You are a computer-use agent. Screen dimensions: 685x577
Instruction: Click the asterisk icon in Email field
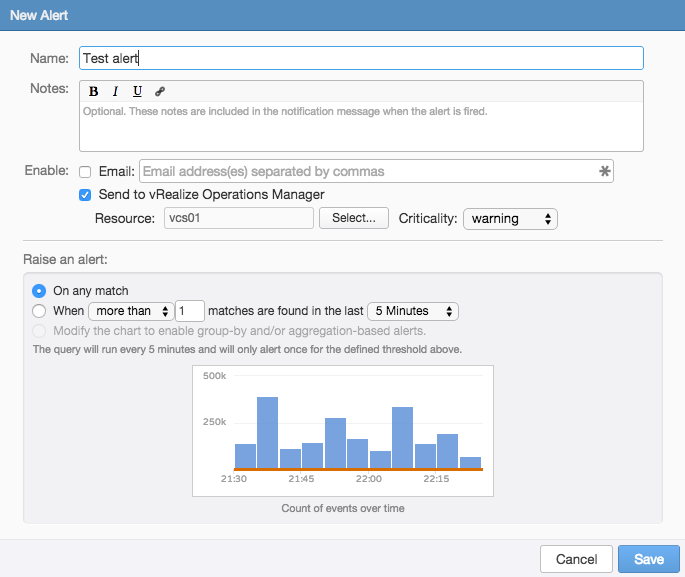pos(604,171)
